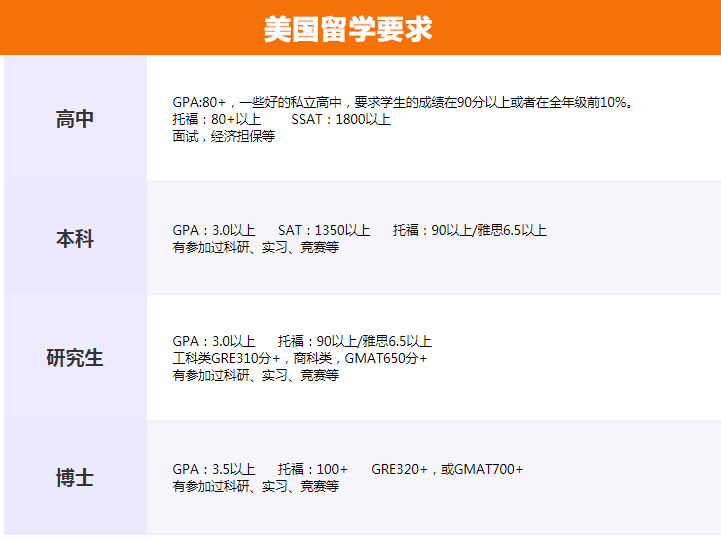Click 托福：90以上/雅思6.5以上 in 研究生 row

click(355, 341)
